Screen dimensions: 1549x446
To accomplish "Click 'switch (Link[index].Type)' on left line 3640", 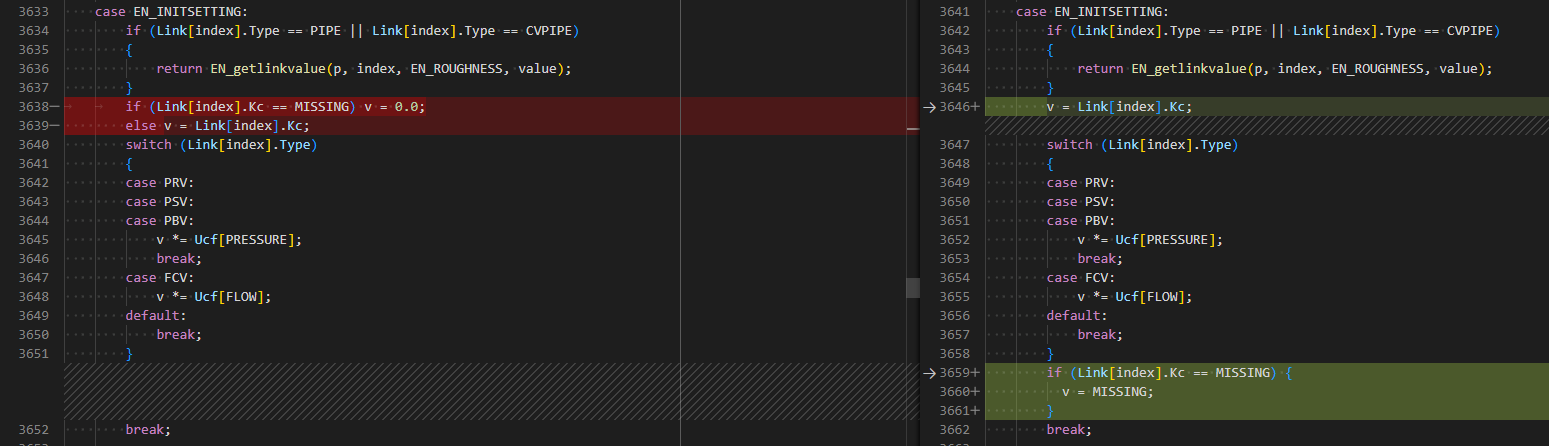I will (x=221, y=145).
